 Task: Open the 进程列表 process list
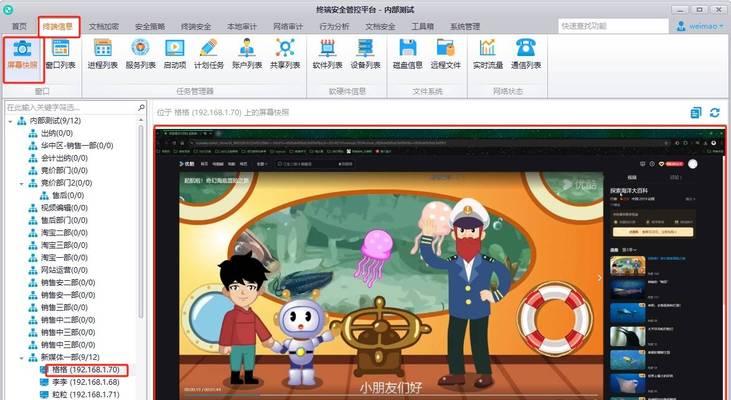pos(103,55)
